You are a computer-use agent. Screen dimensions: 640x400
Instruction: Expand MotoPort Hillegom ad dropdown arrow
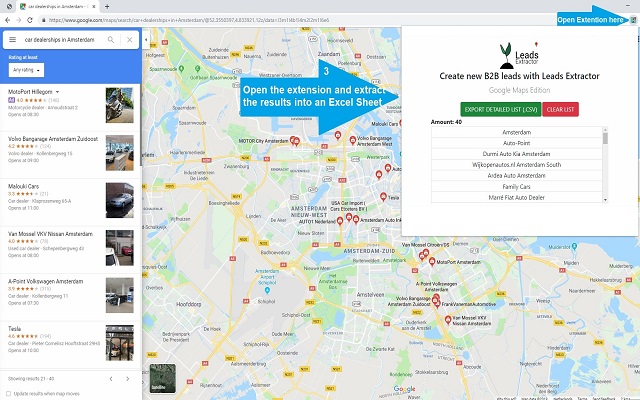tap(57, 92)
